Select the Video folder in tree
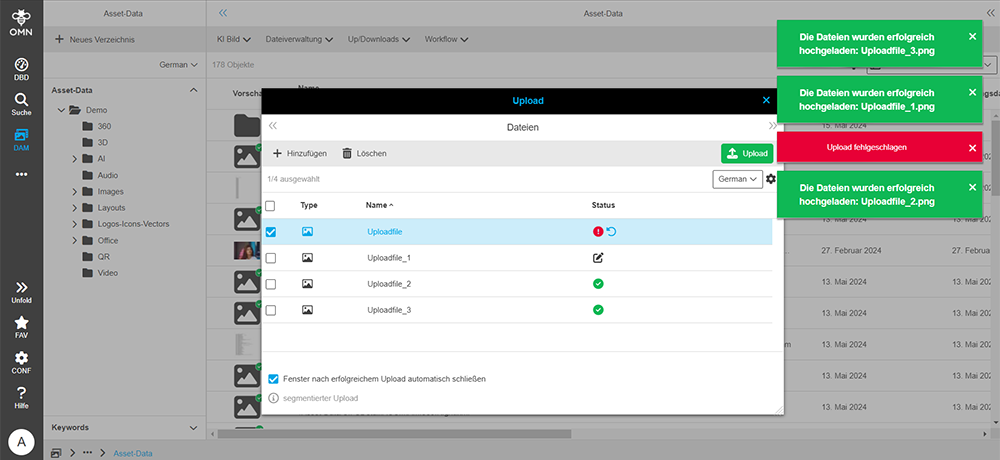The height and width of the screenshot is (460, 1000). (108, 273)
